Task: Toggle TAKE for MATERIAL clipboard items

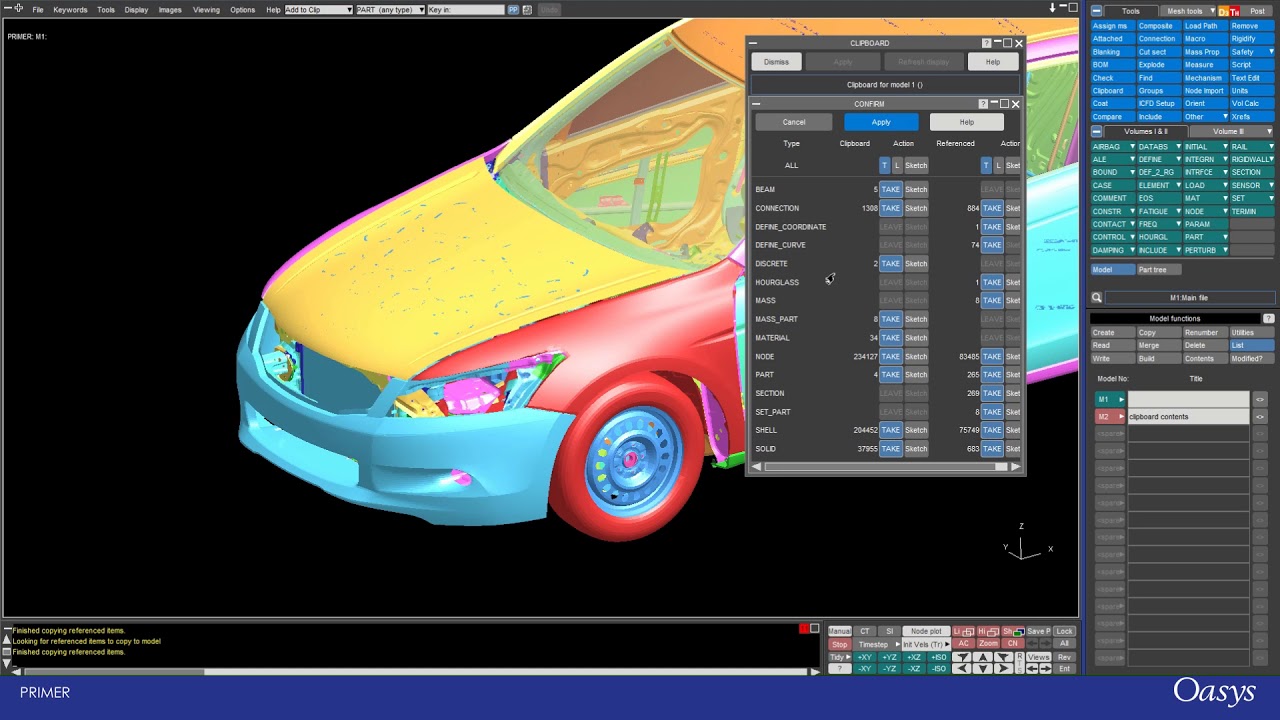Action: [890, 338]
